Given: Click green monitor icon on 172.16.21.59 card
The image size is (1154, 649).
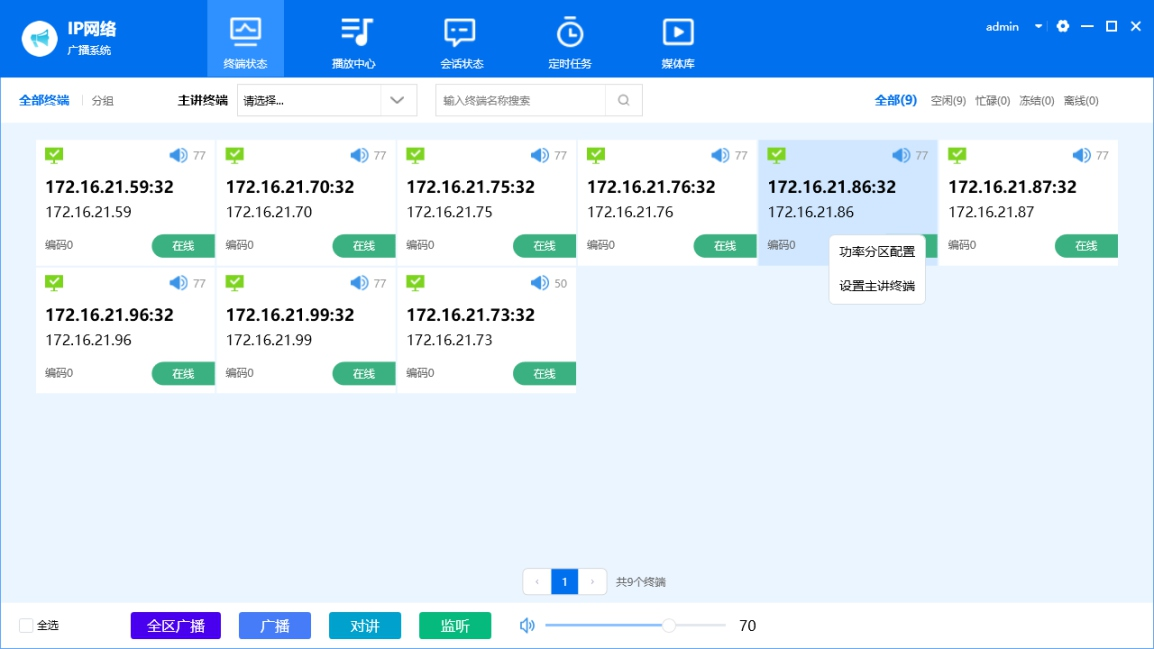Looking at the screenshot, I should 55,155.
